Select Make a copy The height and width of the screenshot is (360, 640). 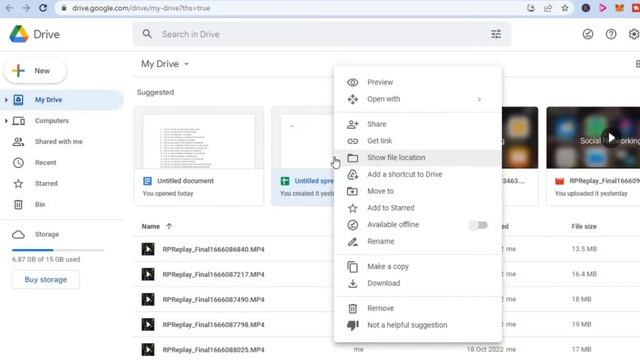coord(418,267)
